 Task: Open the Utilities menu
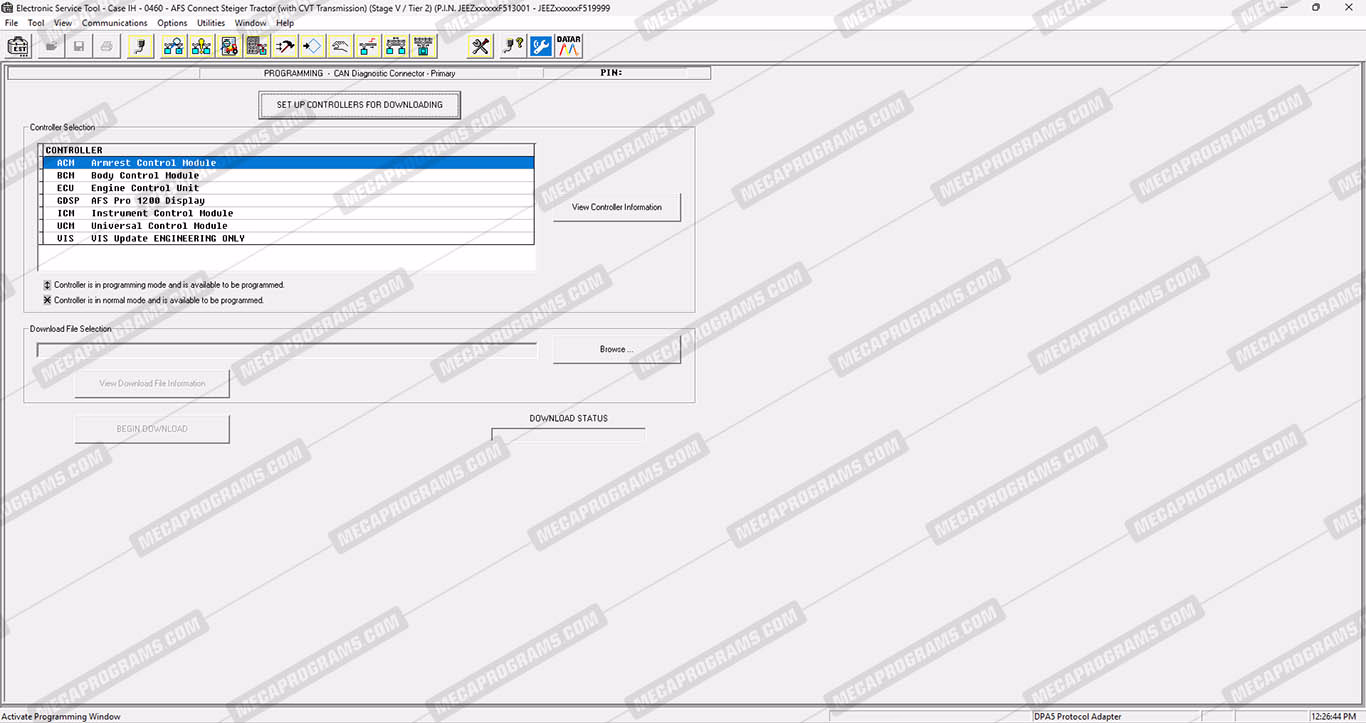click(211, 23)
